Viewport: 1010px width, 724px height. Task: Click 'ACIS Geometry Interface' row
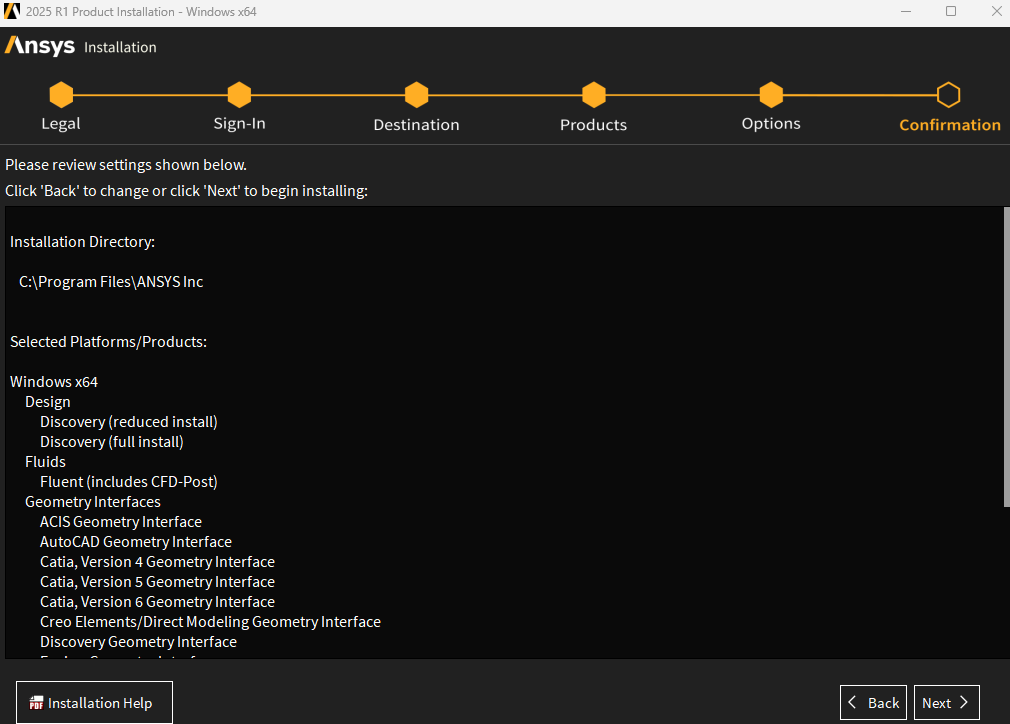pos(121,522)
